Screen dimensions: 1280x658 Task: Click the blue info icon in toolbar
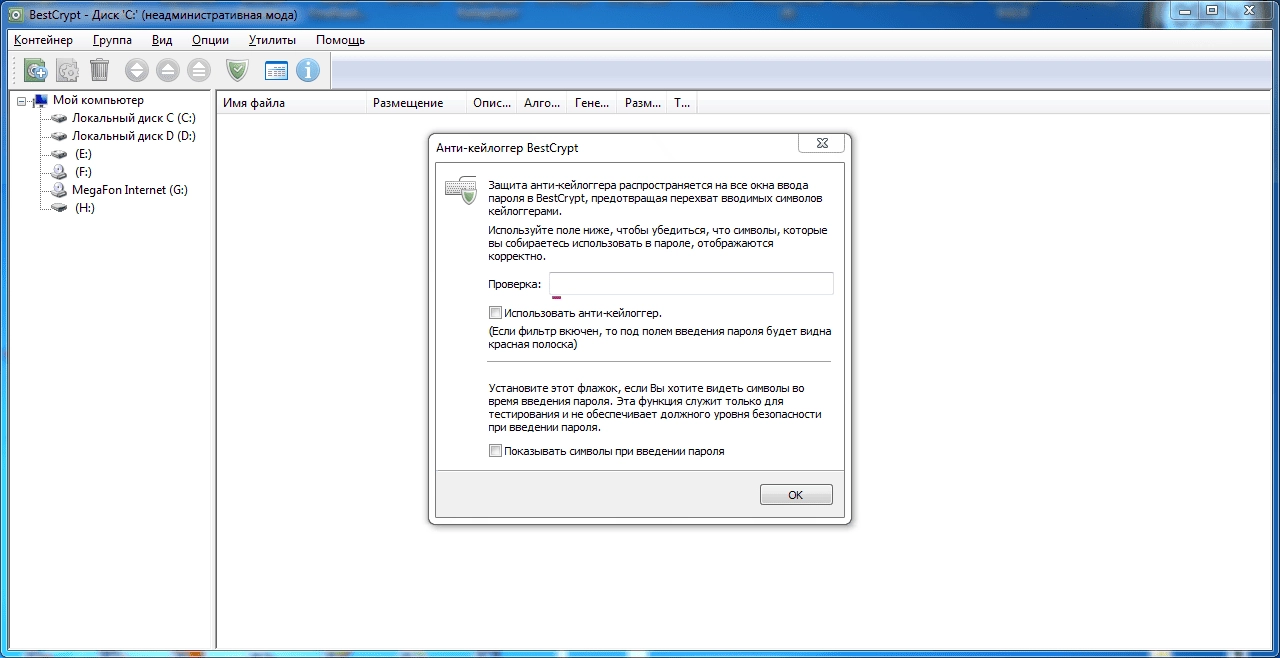pyautogui.click(x=307, y=70)
